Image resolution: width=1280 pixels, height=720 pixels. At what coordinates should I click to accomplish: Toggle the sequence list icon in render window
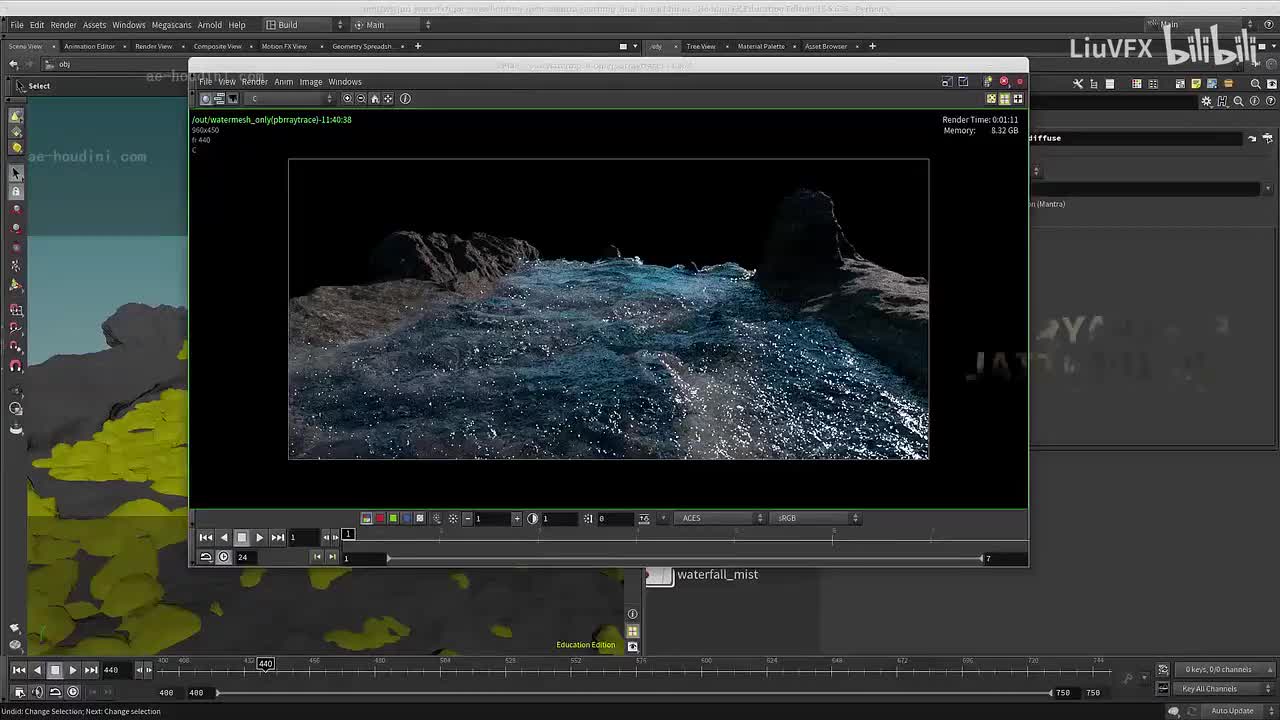point(219,98)
